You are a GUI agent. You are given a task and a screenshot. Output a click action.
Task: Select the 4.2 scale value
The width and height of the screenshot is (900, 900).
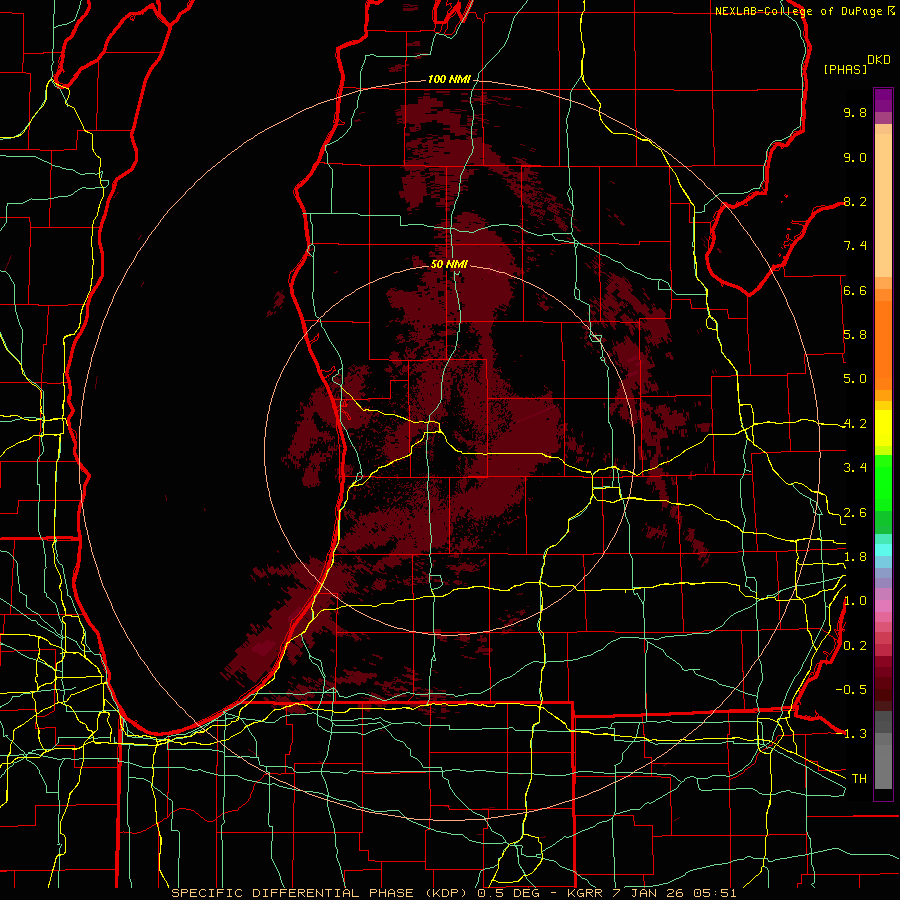tap(855, 424)
